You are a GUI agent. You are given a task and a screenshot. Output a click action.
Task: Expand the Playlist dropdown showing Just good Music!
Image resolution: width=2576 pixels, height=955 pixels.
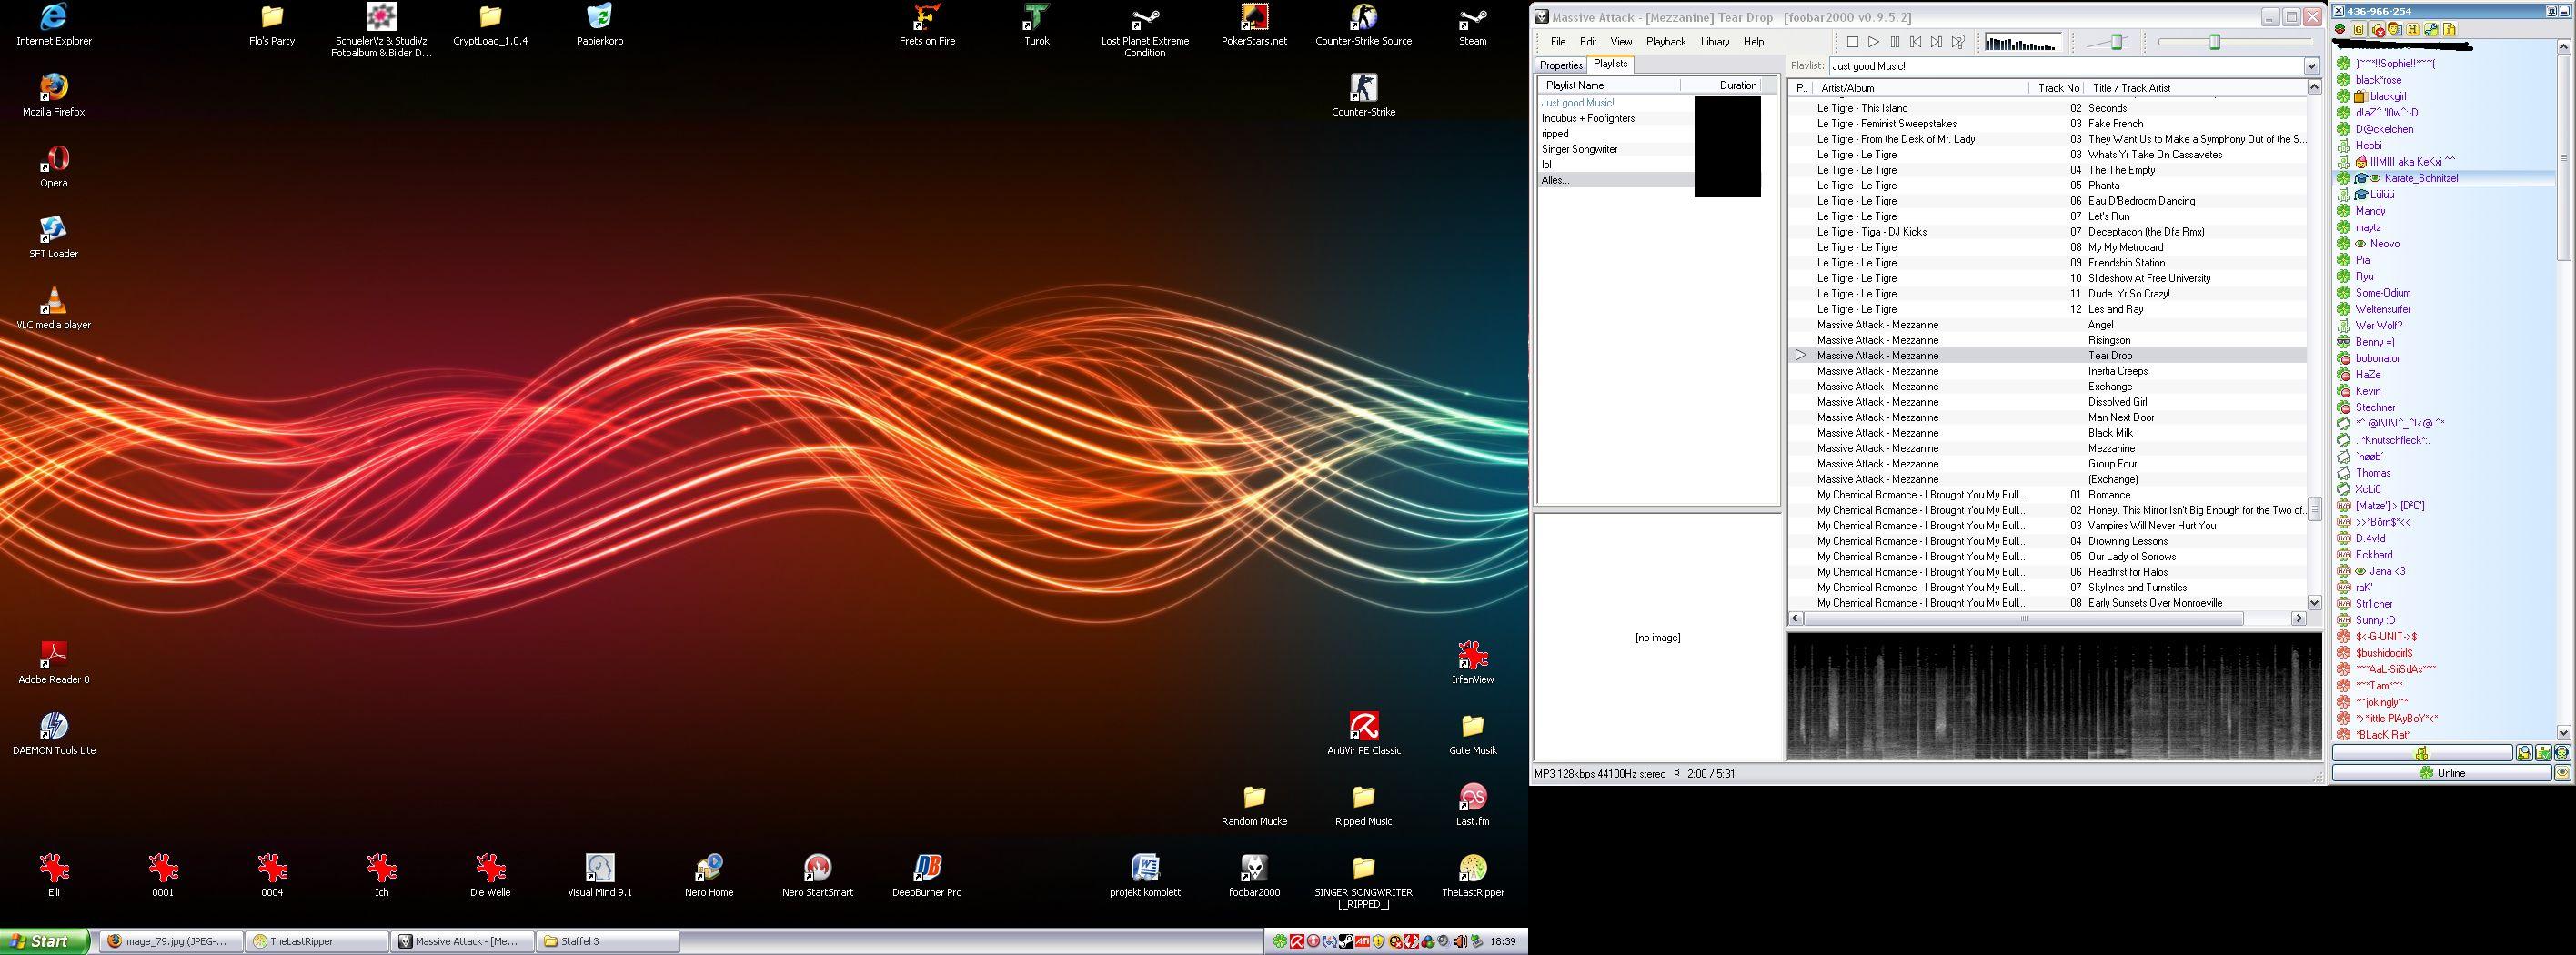pos(2311,66)
